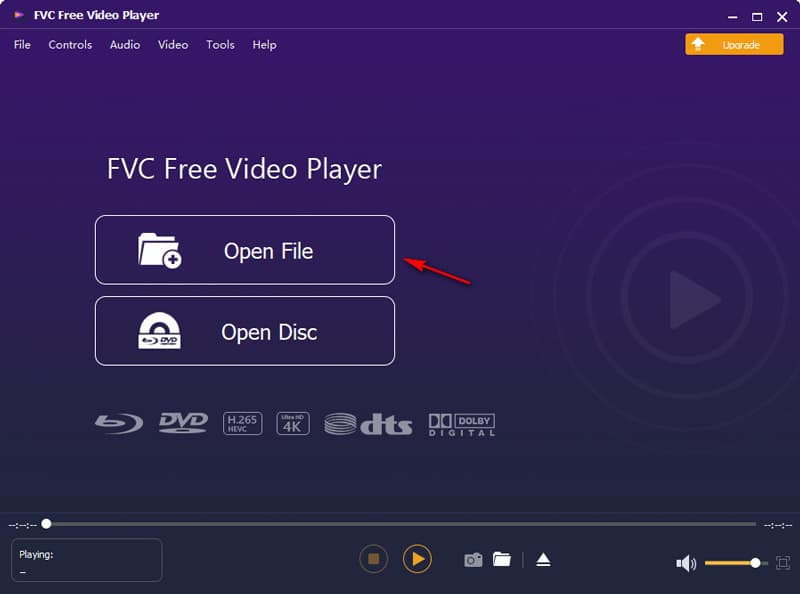Maximize the FVC player window
The width and height of the screenshot is (800, 594).
[757, 17]
